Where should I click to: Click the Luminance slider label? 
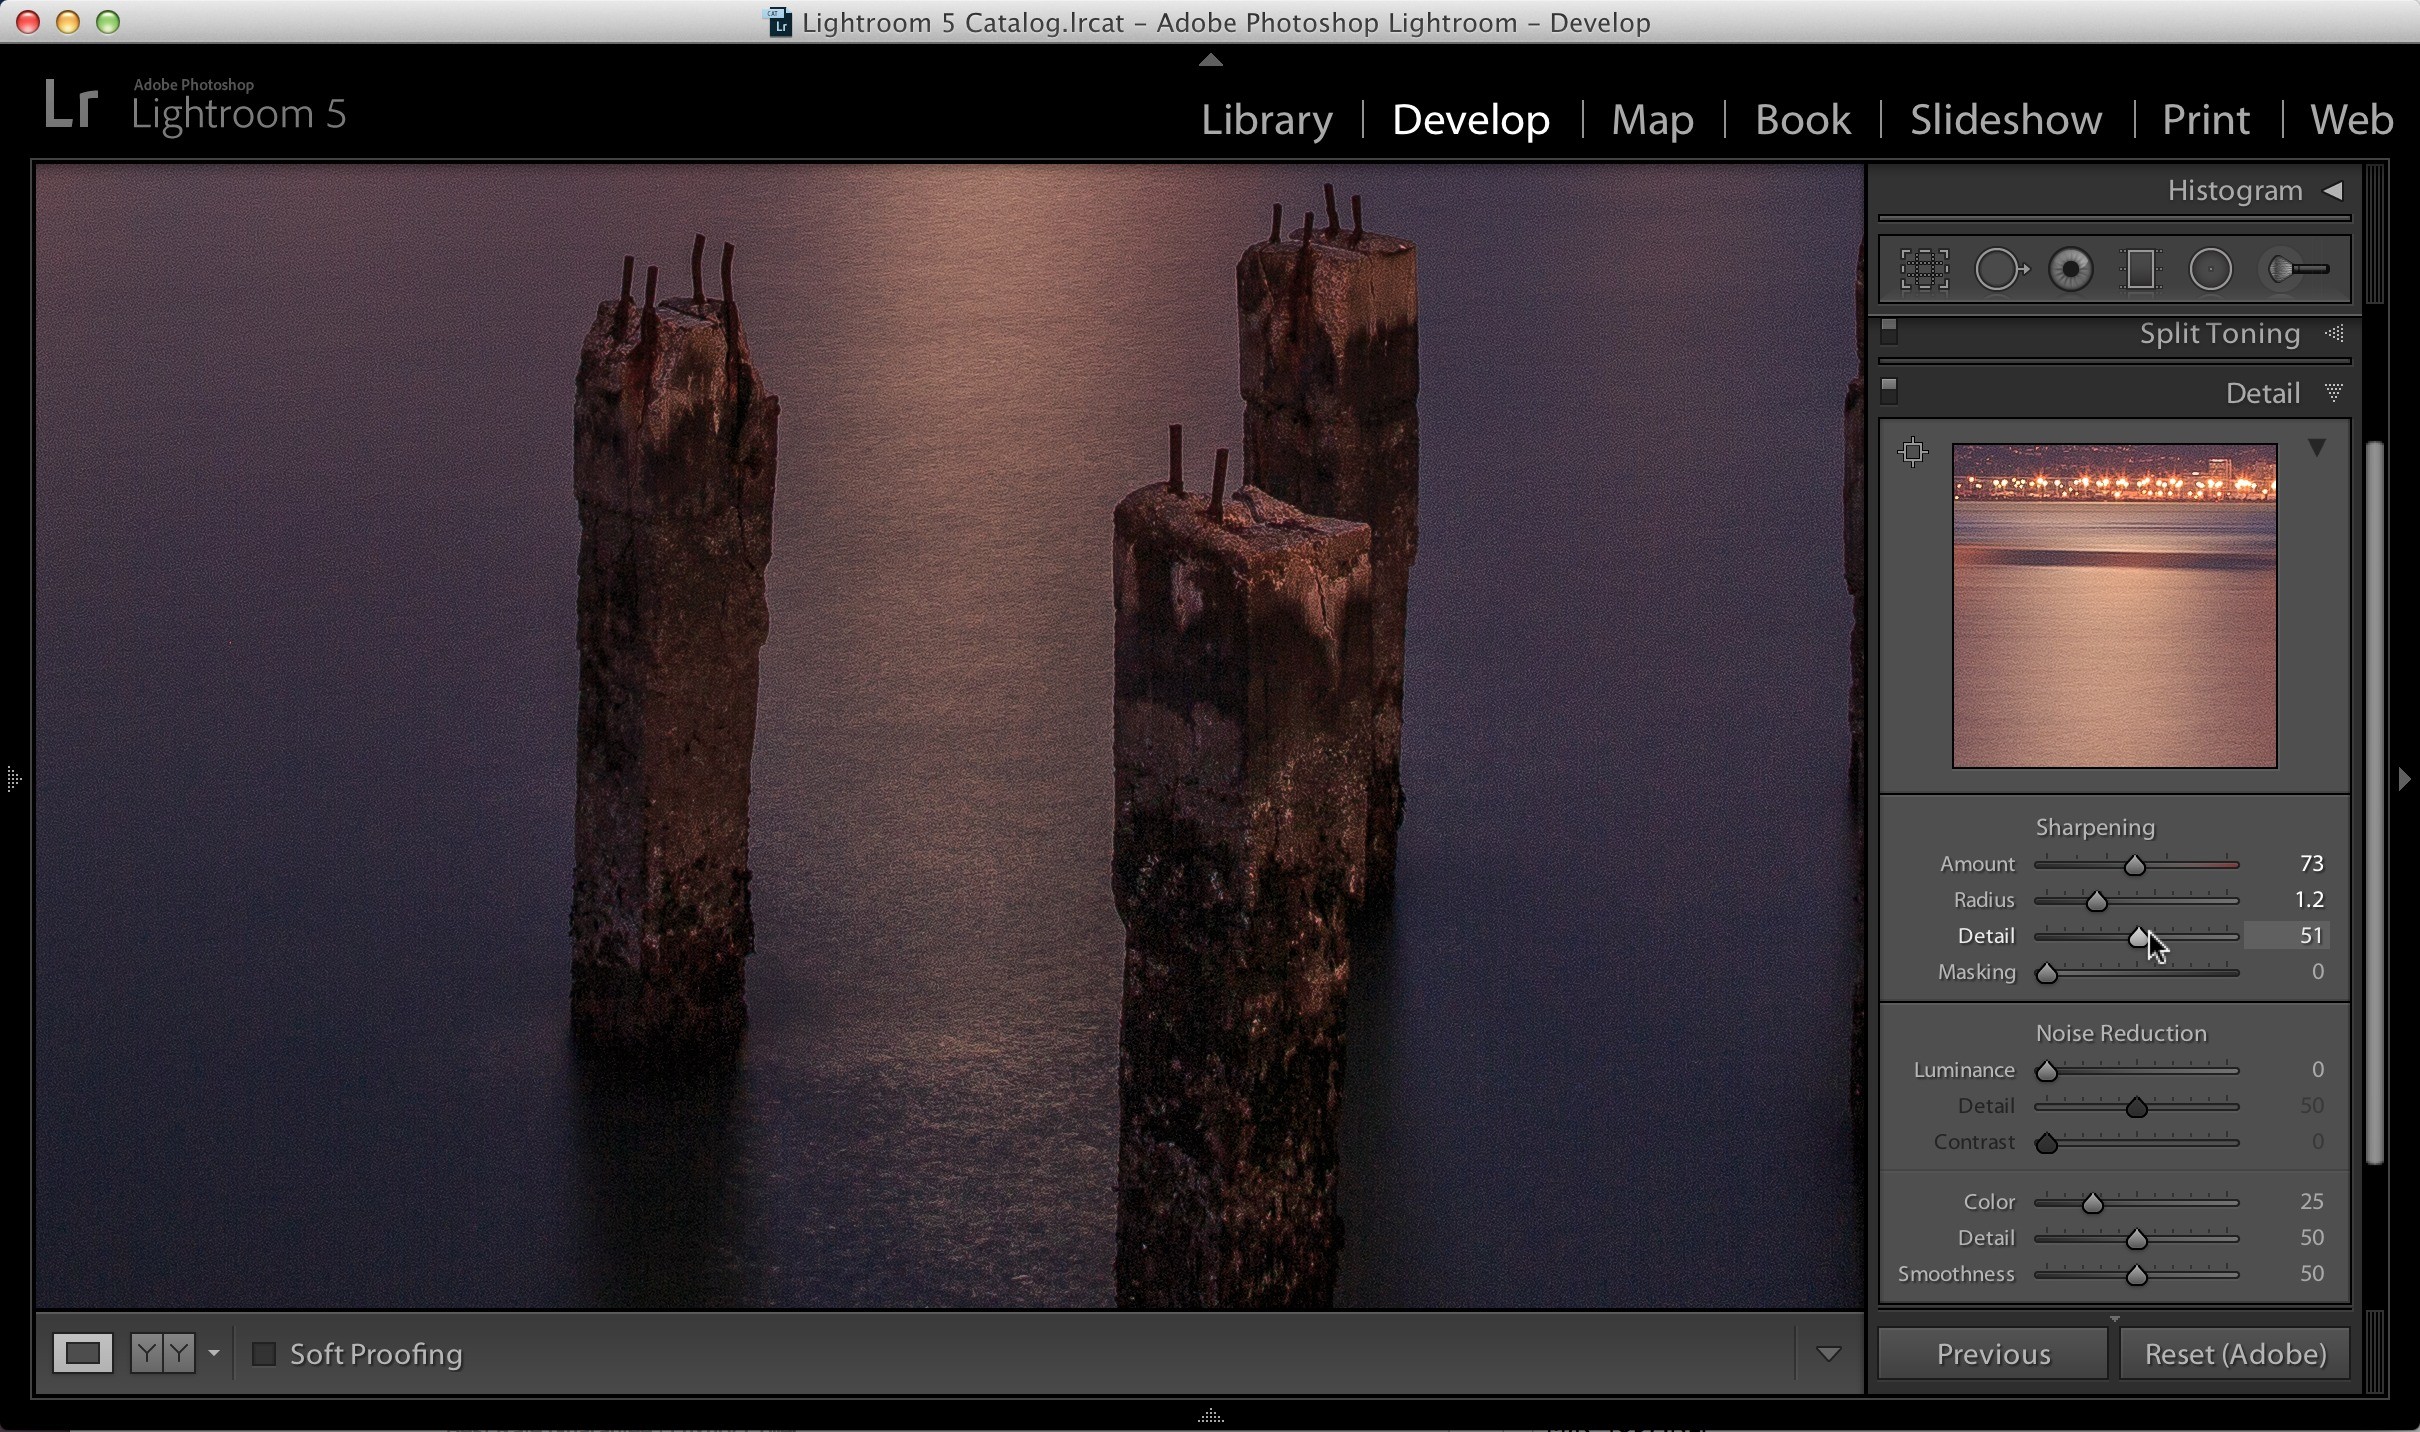[x=1964, y=1070]
